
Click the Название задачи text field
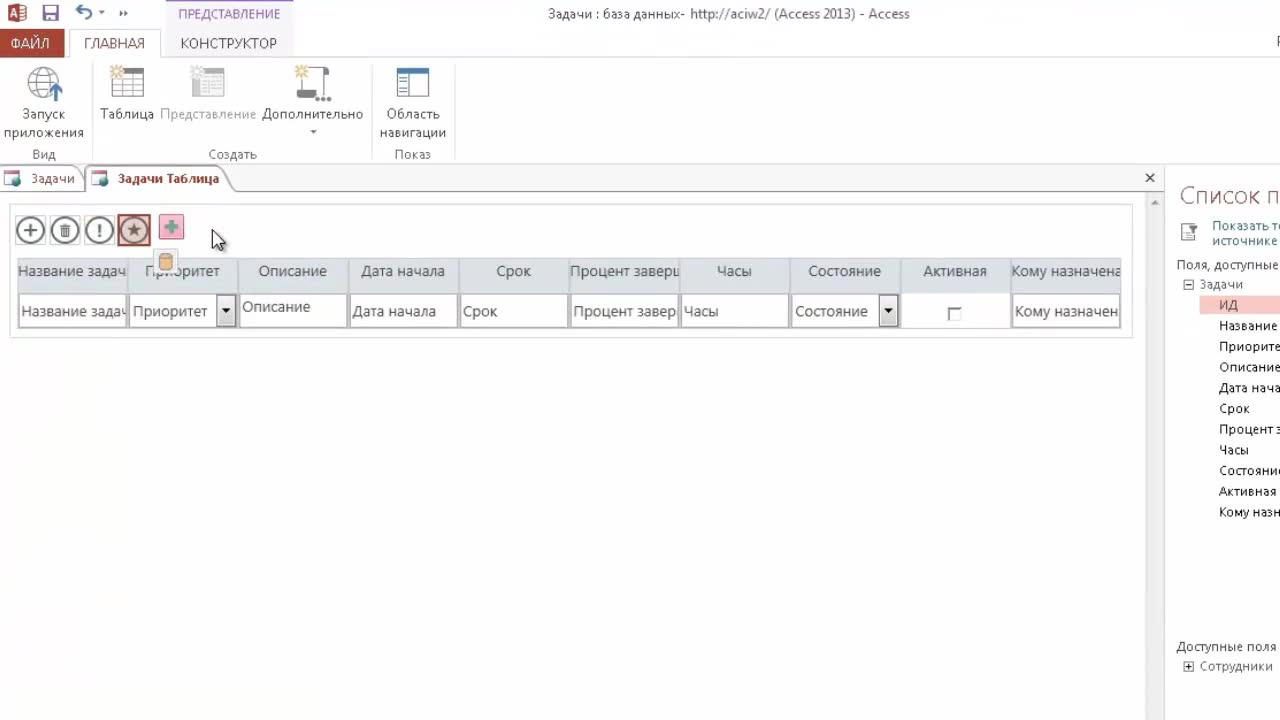click(72, 311)
